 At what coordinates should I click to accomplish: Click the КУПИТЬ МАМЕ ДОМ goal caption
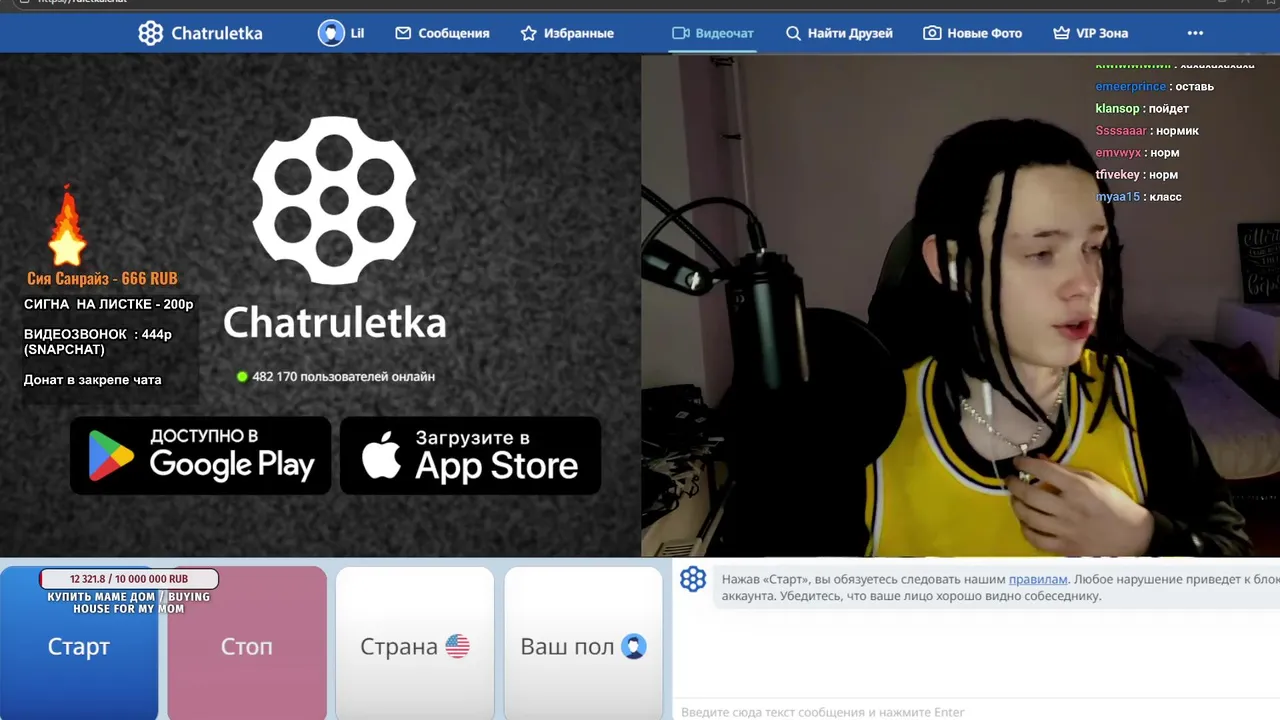pos(129,602)
